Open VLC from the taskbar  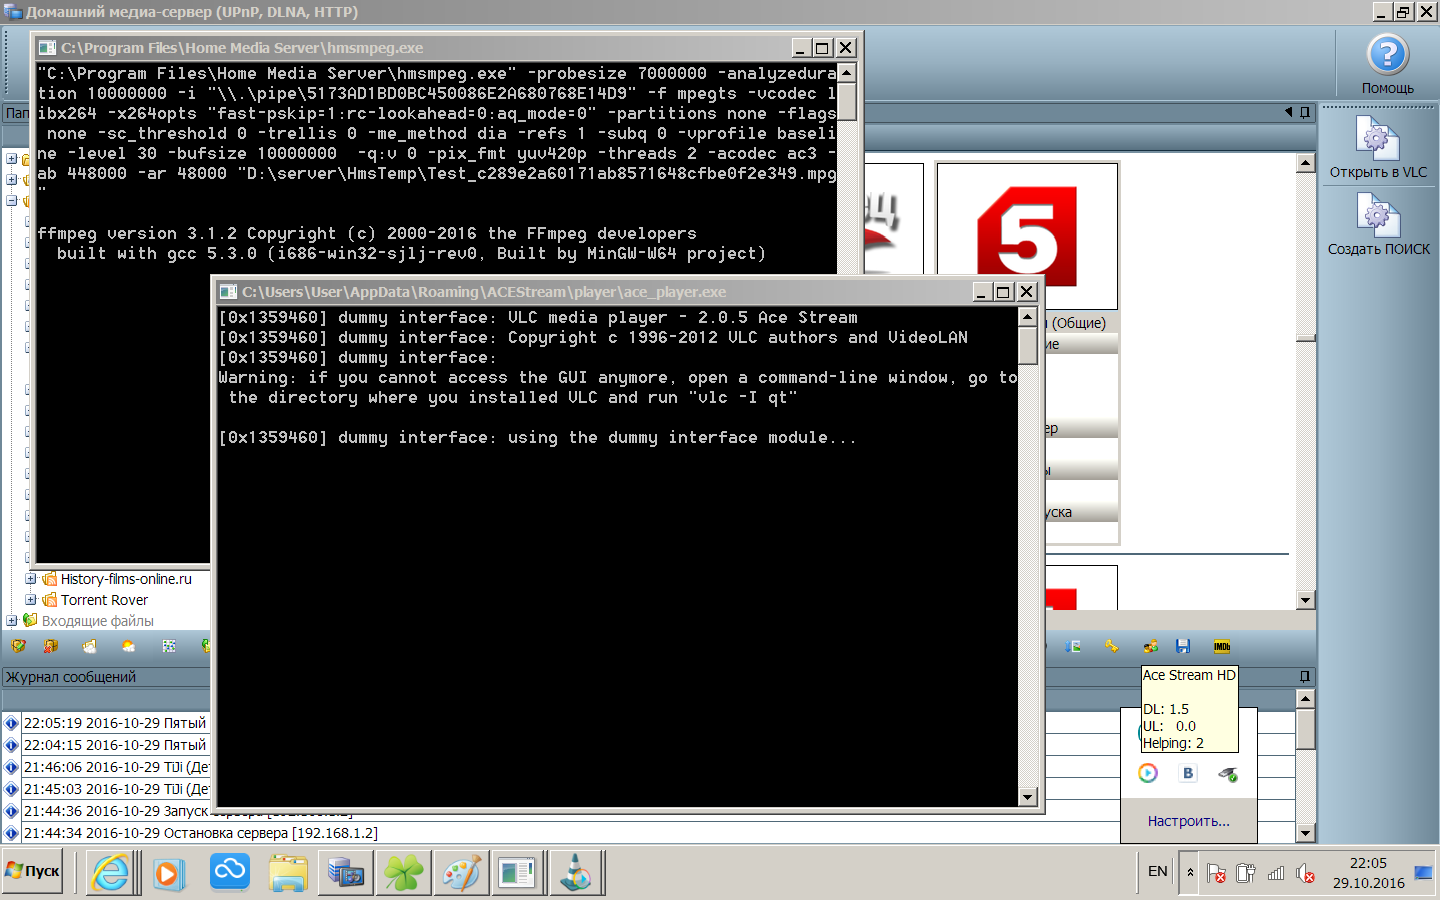point(576,874)
